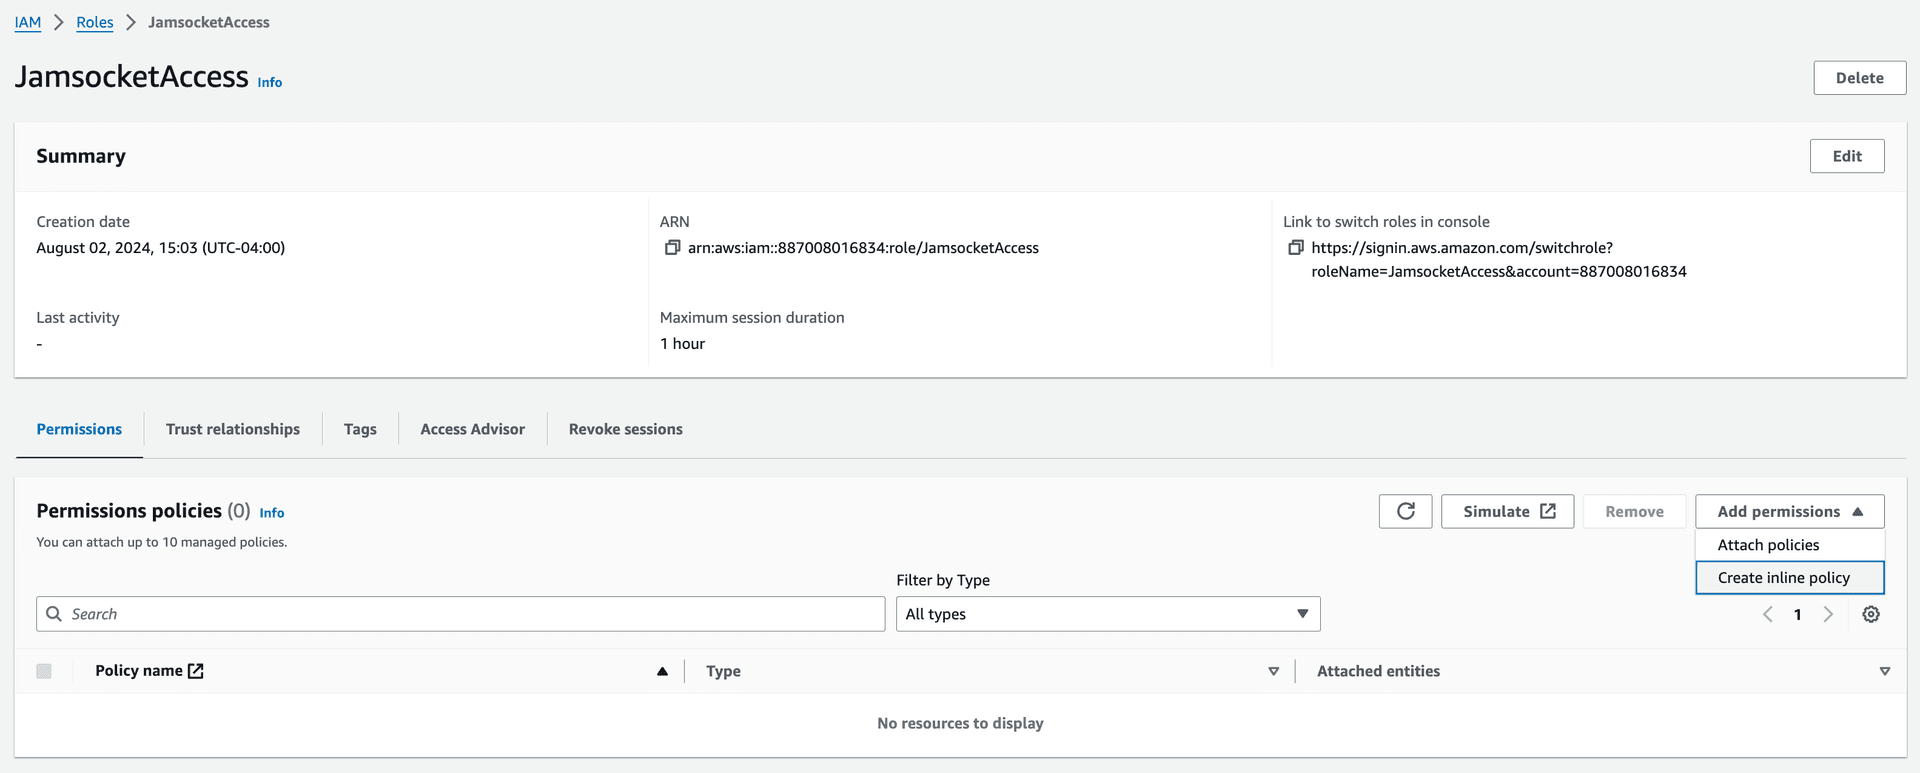Screen dimensions: 1920x773
Task: Click the Policy name column header
Action: click(139, 671)
